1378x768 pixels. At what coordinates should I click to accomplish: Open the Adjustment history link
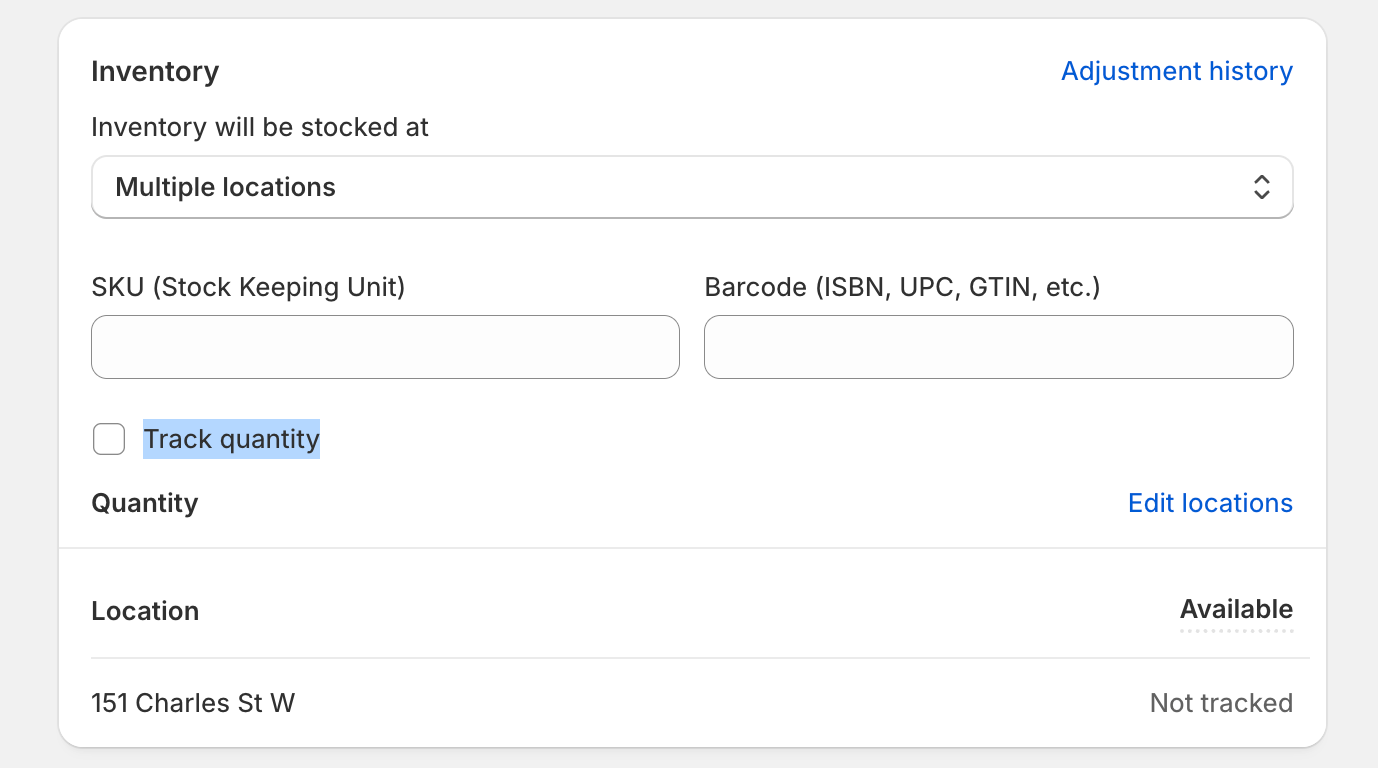coord(1176,72)
